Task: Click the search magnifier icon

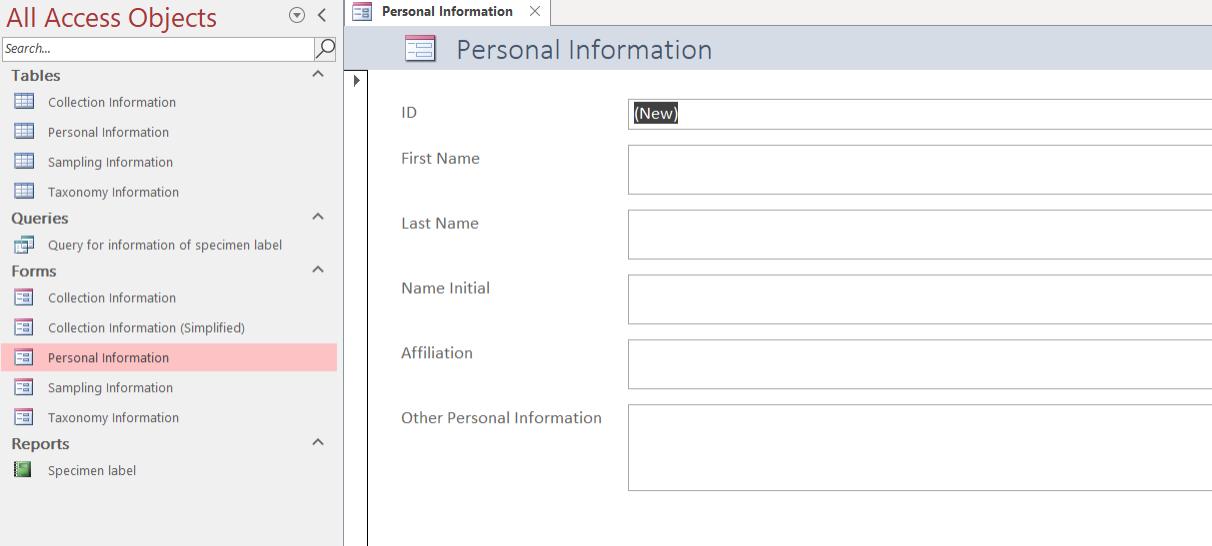Action: coord(325,48)
